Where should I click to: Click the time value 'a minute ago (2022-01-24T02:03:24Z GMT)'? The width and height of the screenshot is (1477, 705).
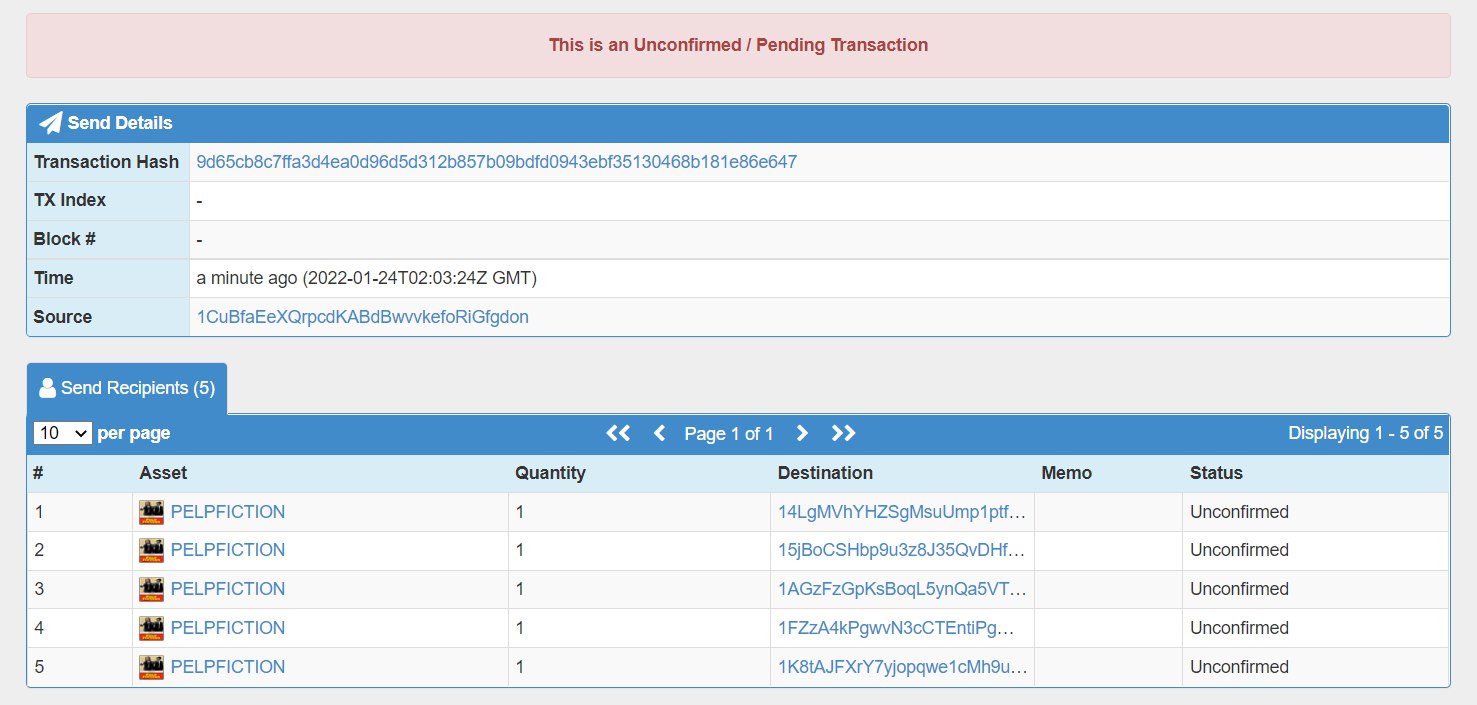tap(367, 278)
